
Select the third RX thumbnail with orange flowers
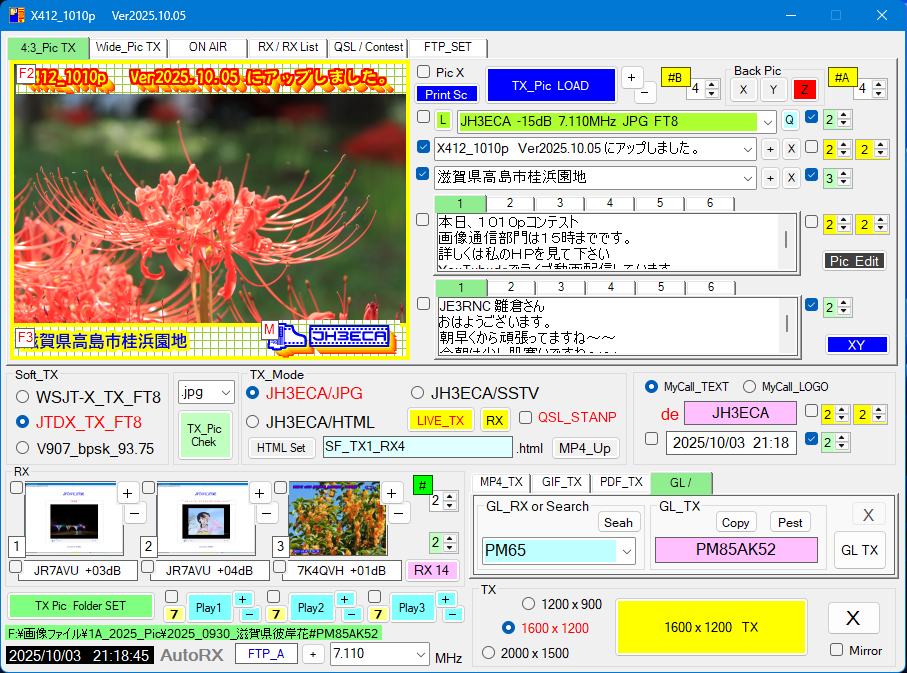pyautogui.click(x=337, y=519)
